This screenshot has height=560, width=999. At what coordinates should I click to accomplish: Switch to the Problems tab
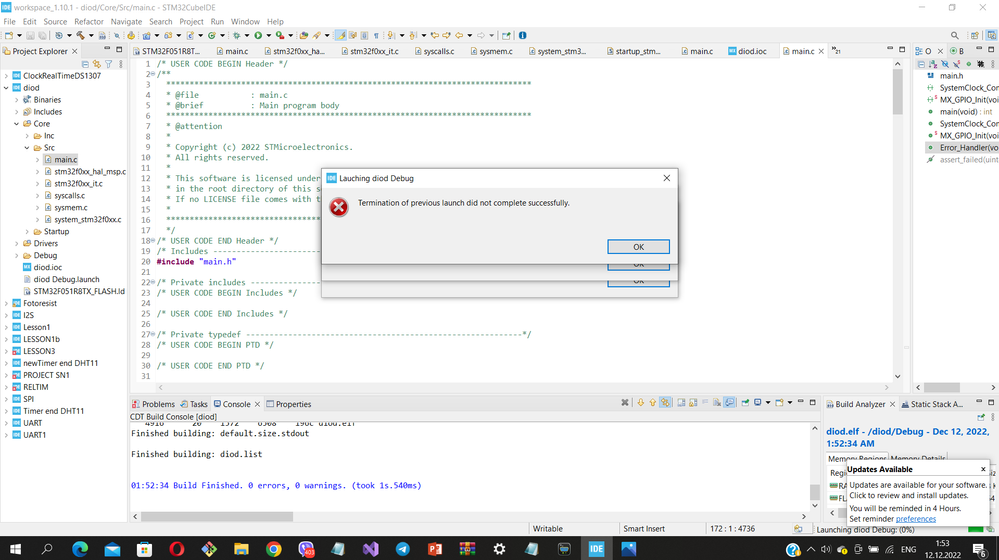click(153, 405)
